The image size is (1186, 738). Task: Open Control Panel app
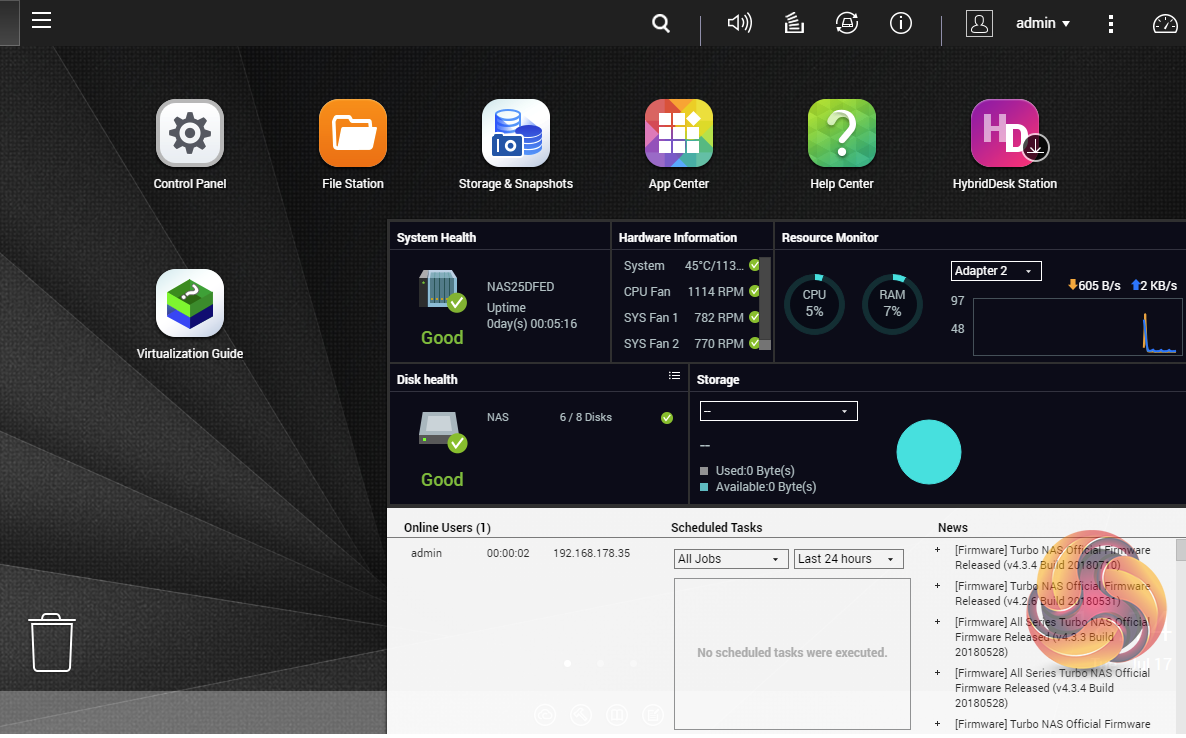[190, 145]
